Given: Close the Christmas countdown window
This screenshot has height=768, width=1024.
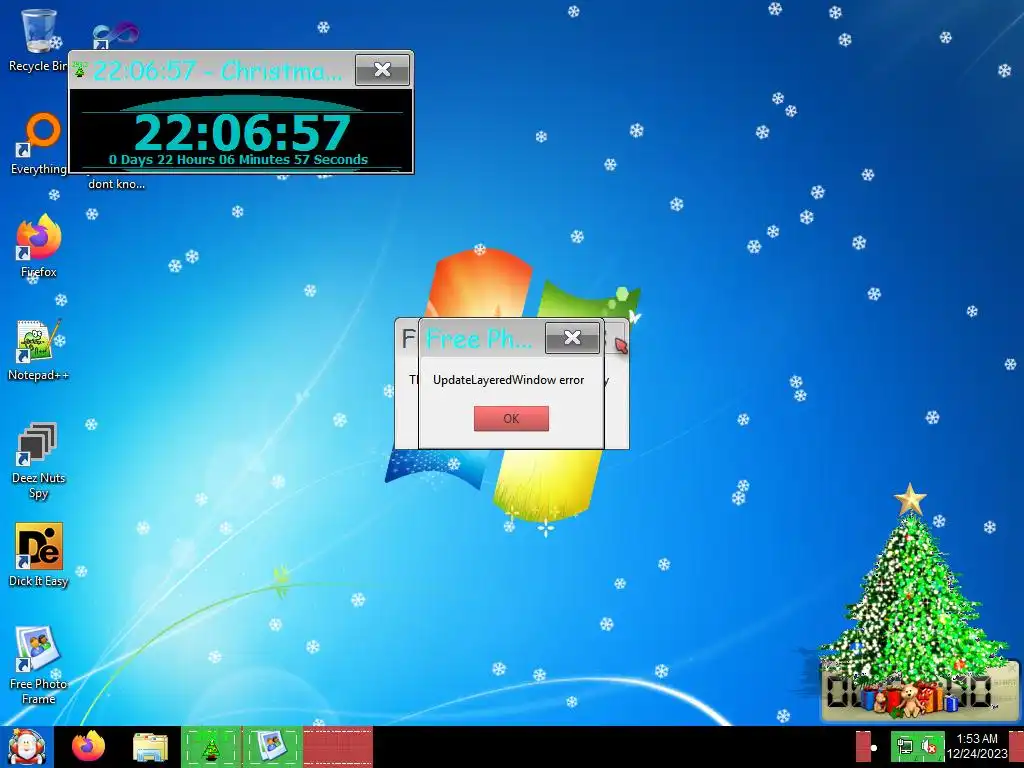Looking at the screenshot, I should 383,70.
